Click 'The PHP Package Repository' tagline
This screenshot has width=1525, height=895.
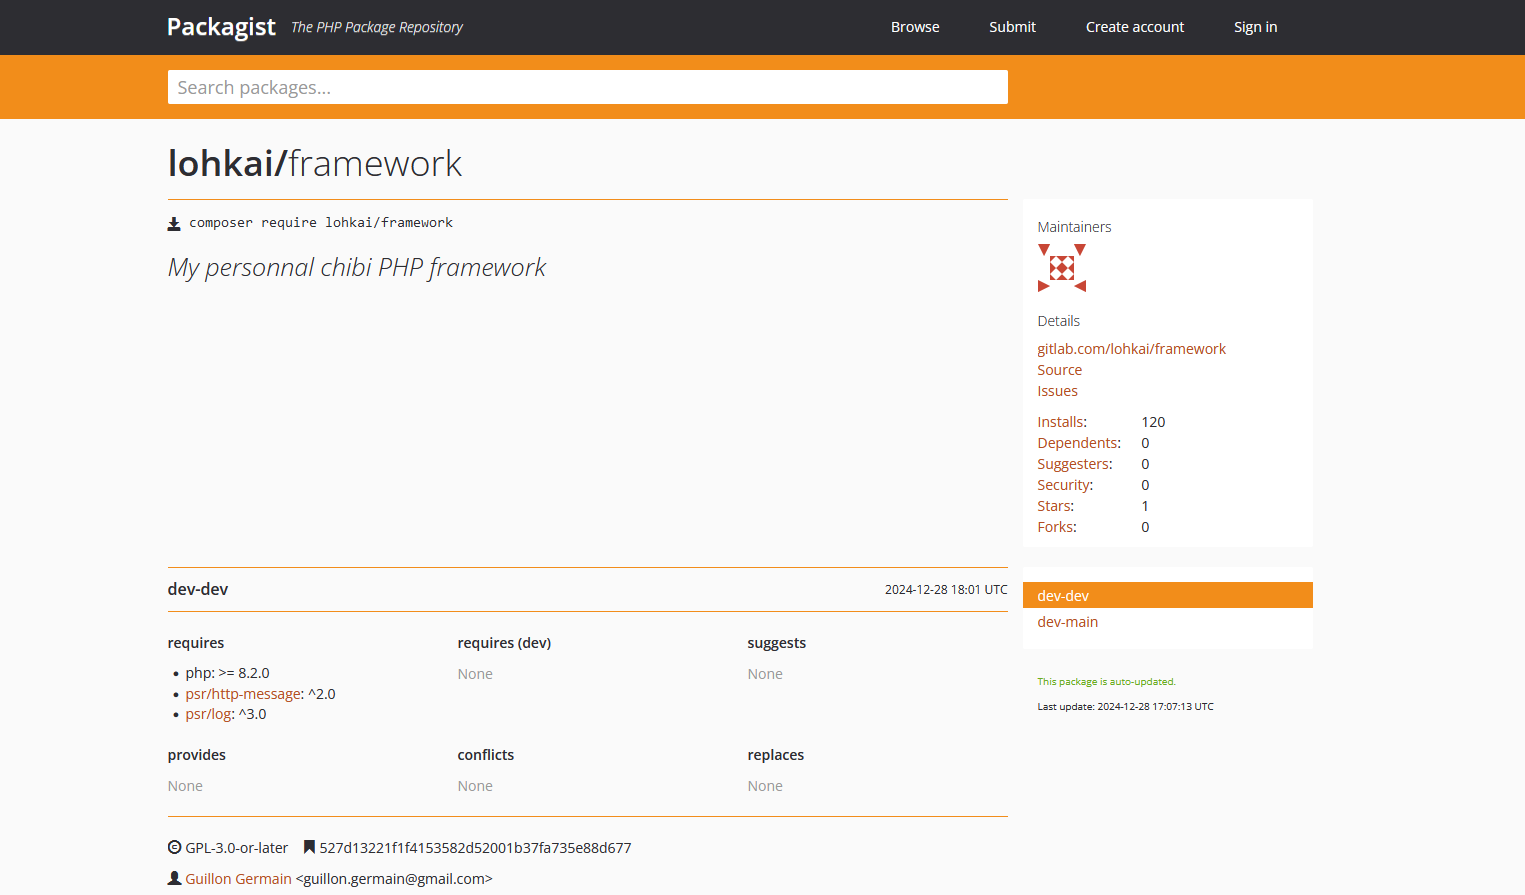(377, 28)
